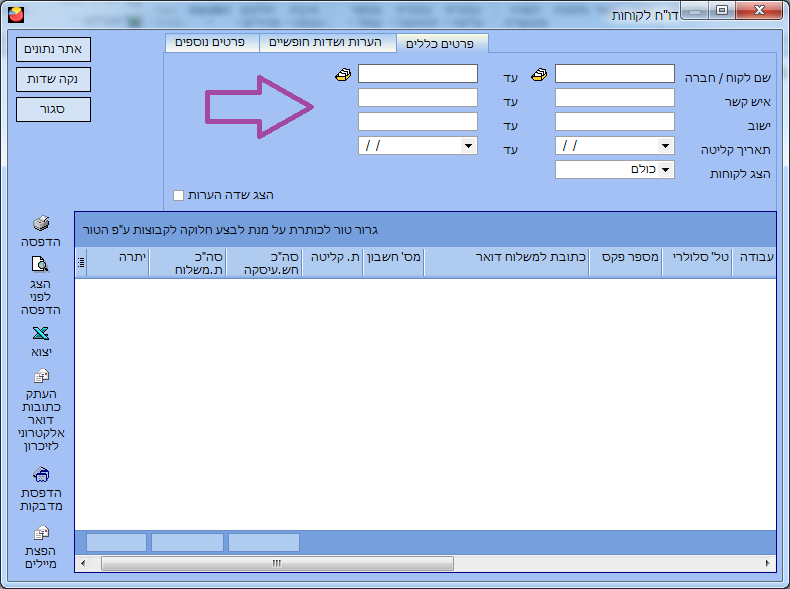790x589 pixels.
Task: Click the יצוא Excel export icon
Action: coord(41,334)
